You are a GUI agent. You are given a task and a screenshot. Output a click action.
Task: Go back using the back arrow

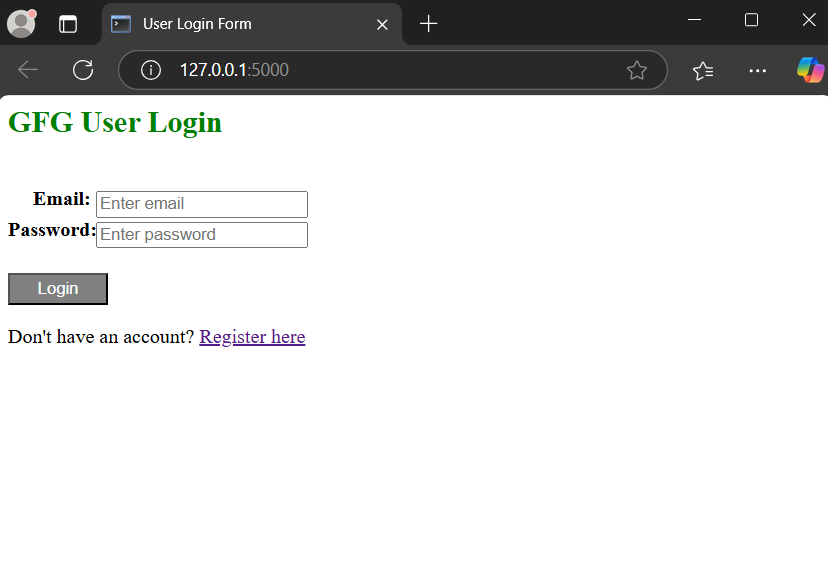coord(28,70)
